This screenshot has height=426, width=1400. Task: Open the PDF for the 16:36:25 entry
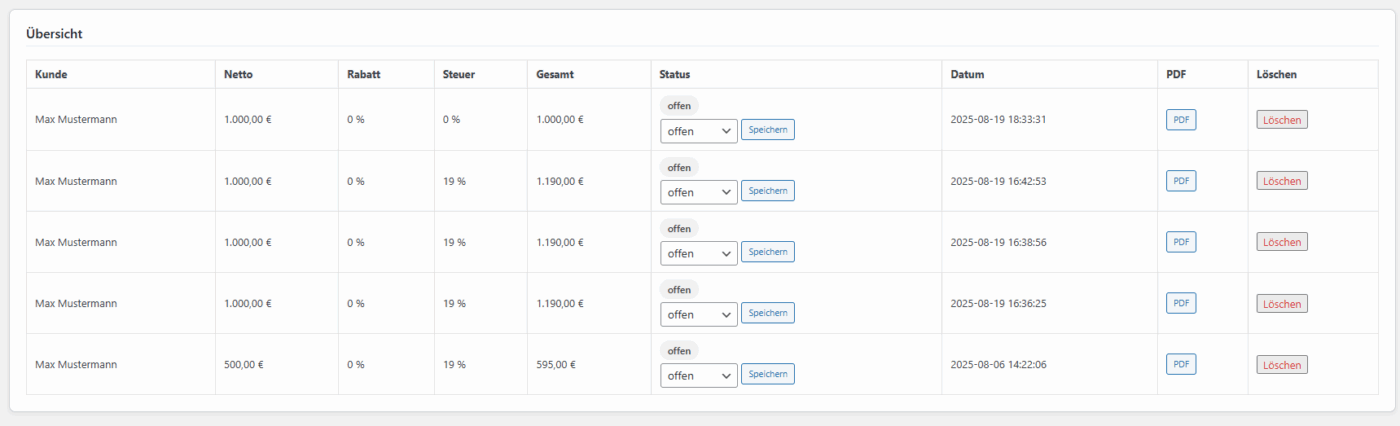coord(1181,303)
